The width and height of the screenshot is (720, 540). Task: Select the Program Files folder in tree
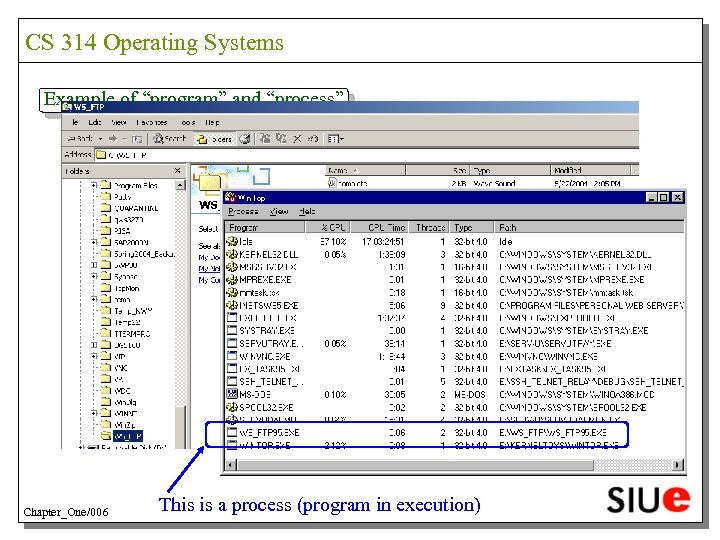[135, 186]
